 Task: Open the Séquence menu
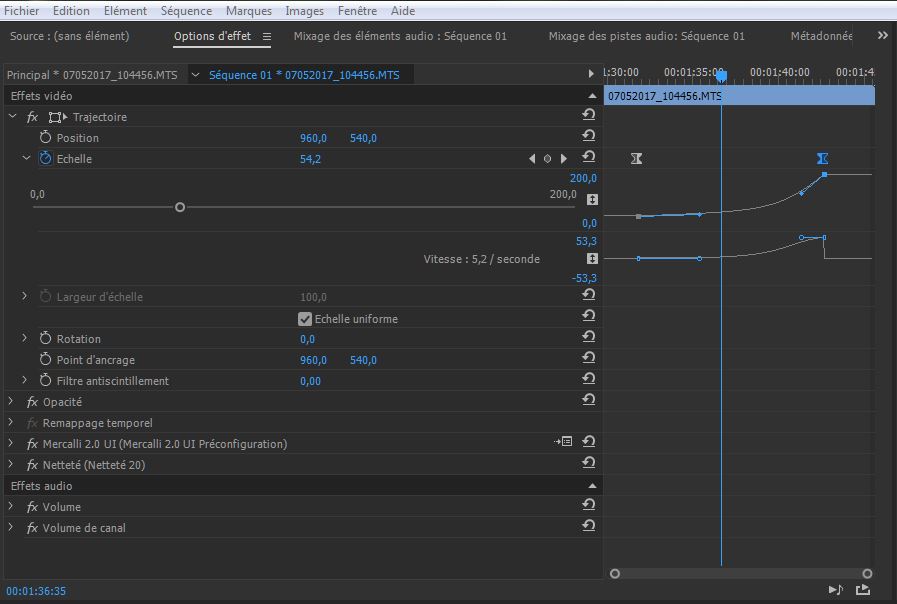[187, 11]
